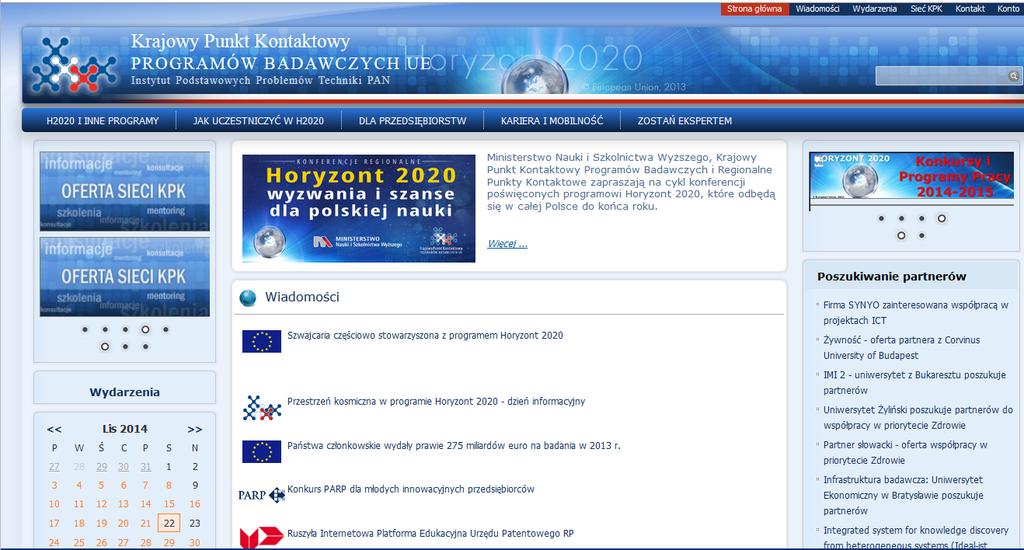Open Sieć KPK top menu item

(x=926, y=8)
